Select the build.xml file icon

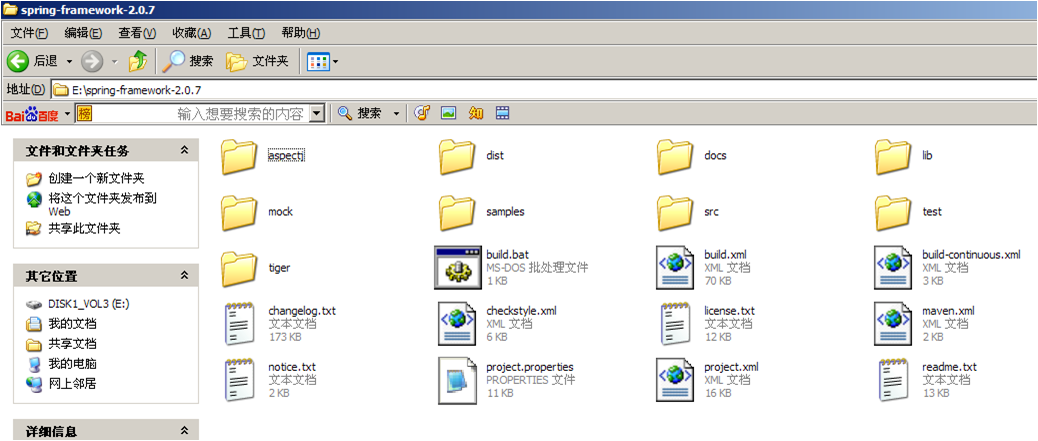pos(675,268)
